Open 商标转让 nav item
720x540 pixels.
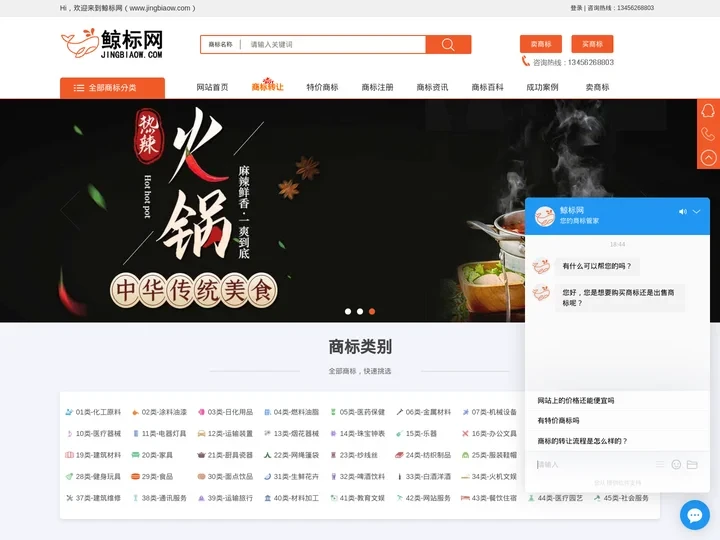pyautogui.click(x=267, y=87)
